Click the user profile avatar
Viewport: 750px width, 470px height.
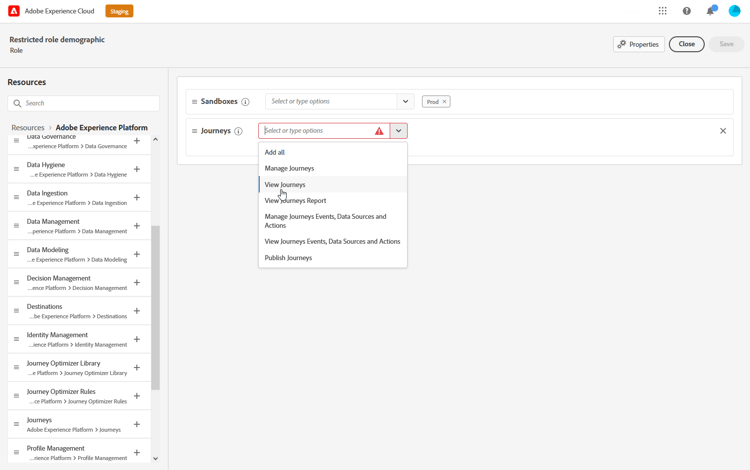point(734,11)
